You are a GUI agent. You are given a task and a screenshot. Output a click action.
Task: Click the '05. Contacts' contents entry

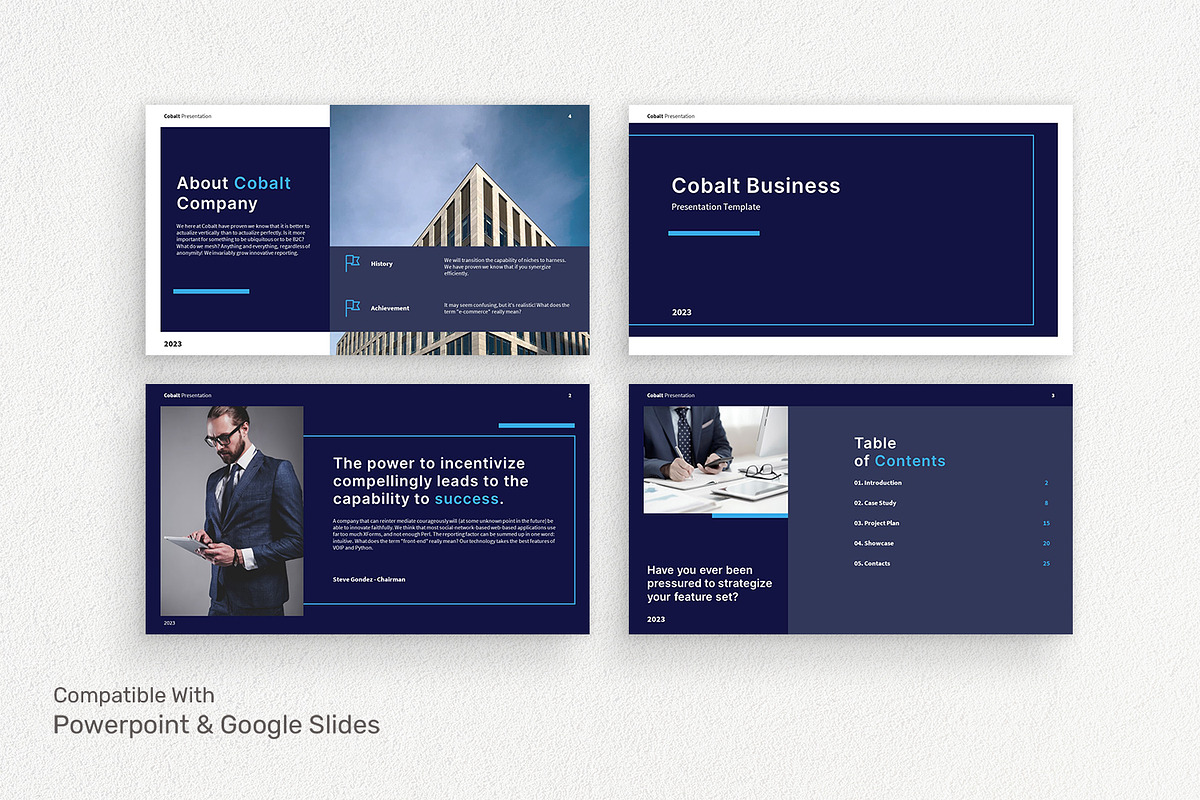coord(872,563)
